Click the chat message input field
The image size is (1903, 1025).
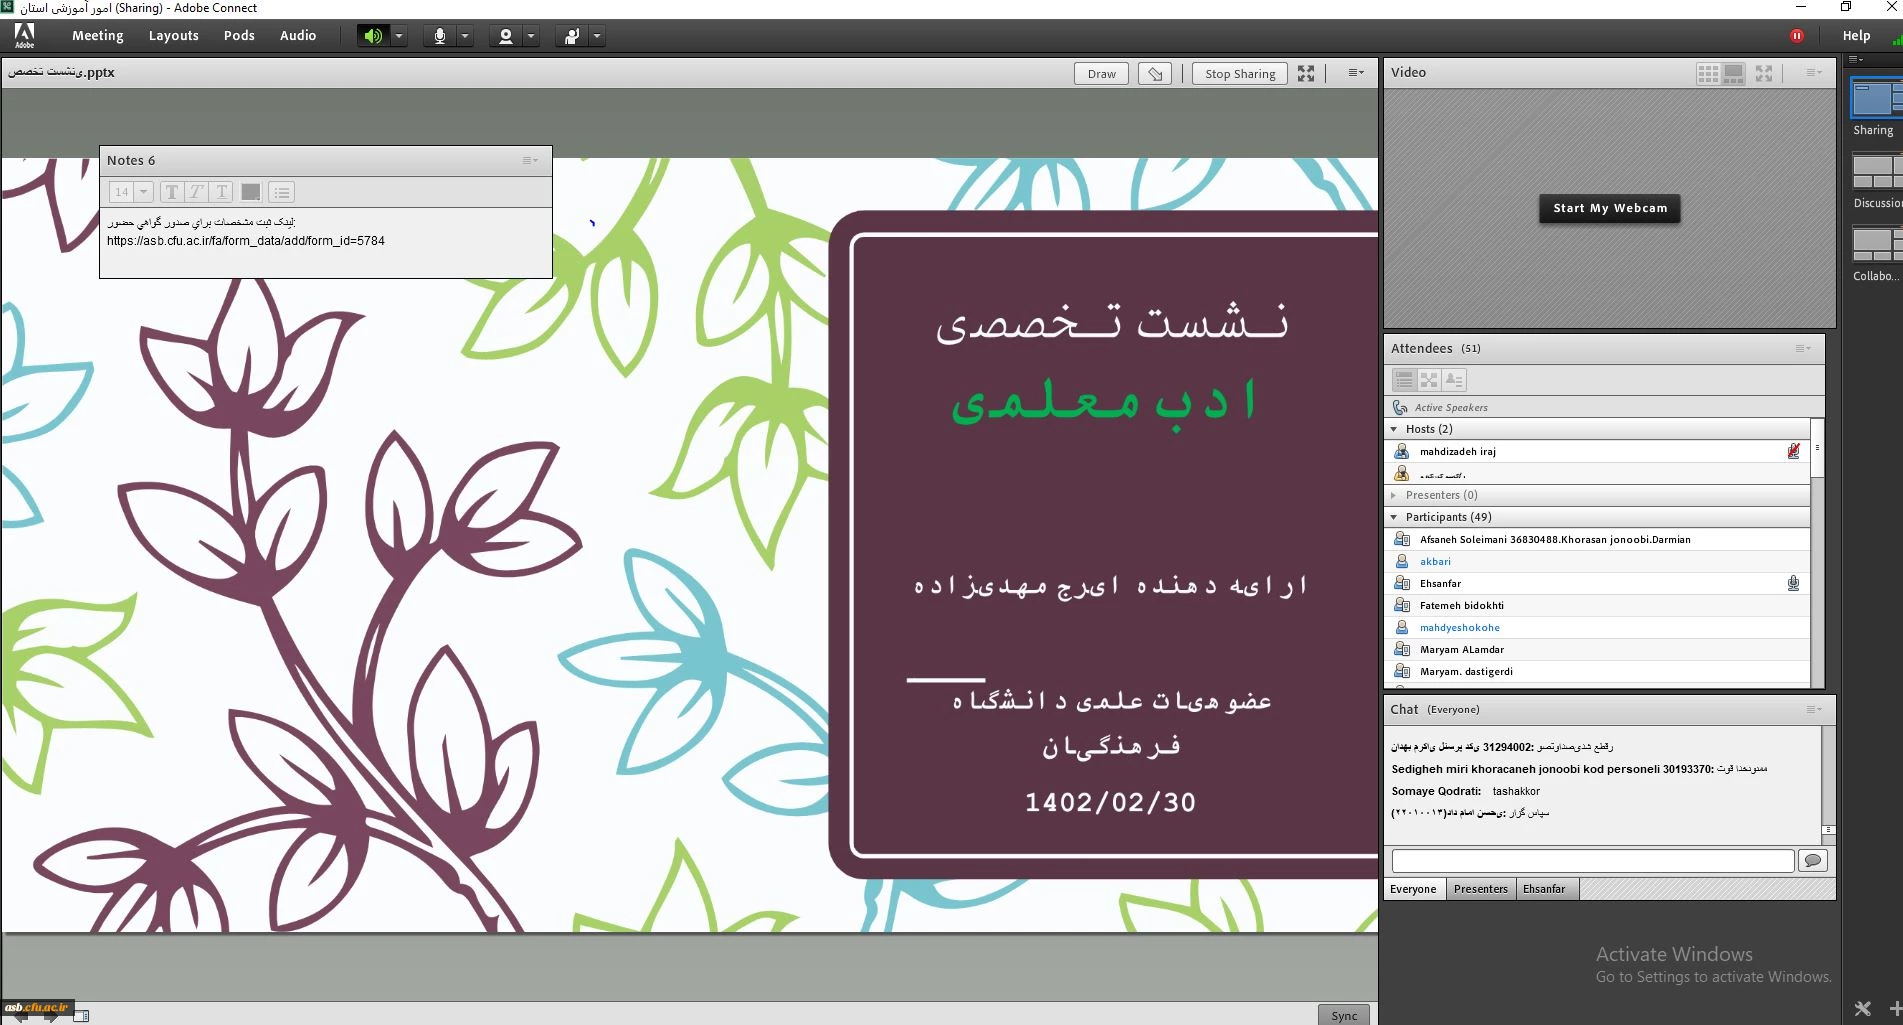pyautogui.click(x=1592, y=860)
